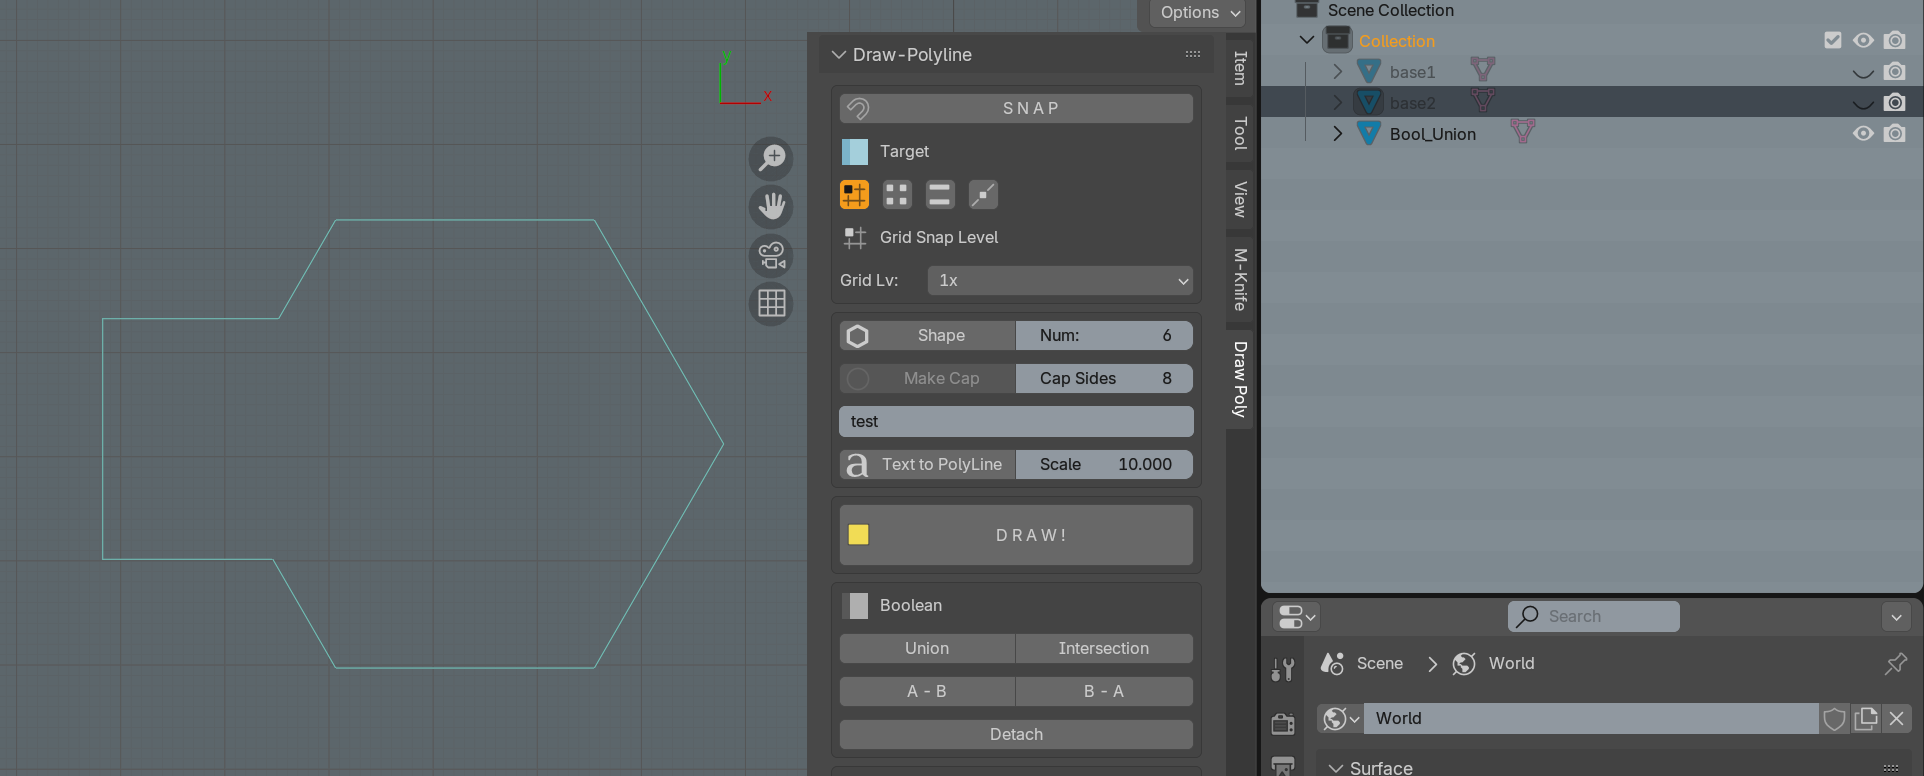Open the Grid Lv dropdown
The width and height of the screenshot is (1924, 776).
1060,281
